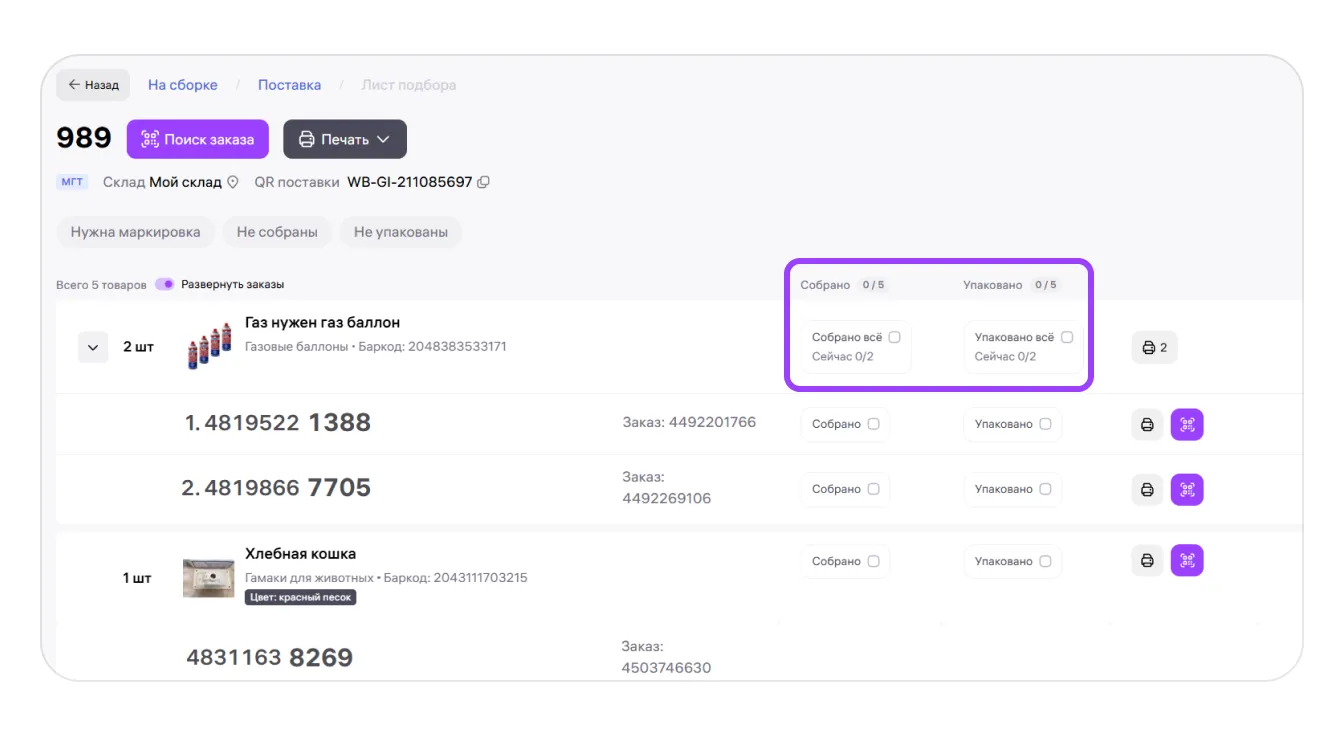Image resolution: width=1344 pixels, height=736 pixels.
Task: Click the printer icon for order 4492269106
Action: pos(1147,490)
